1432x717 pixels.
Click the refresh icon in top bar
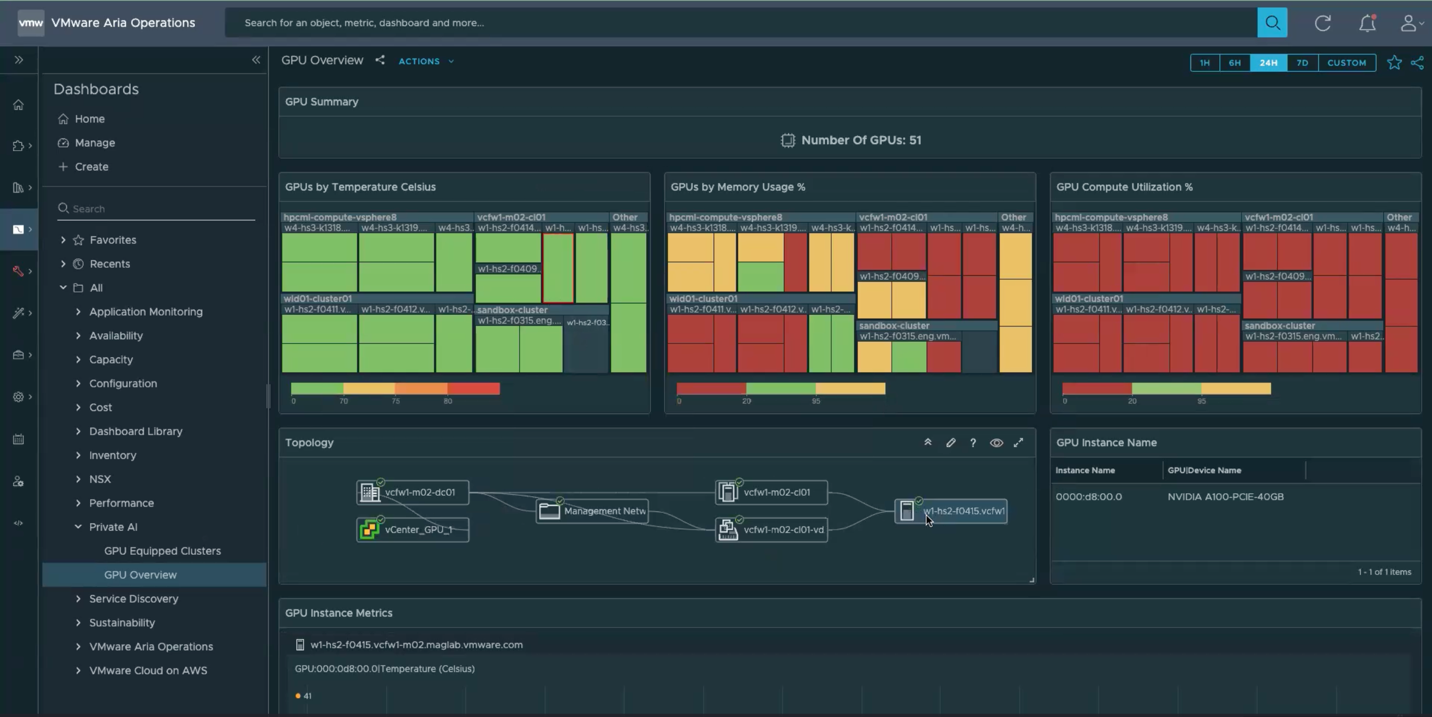pos(1322,23)
